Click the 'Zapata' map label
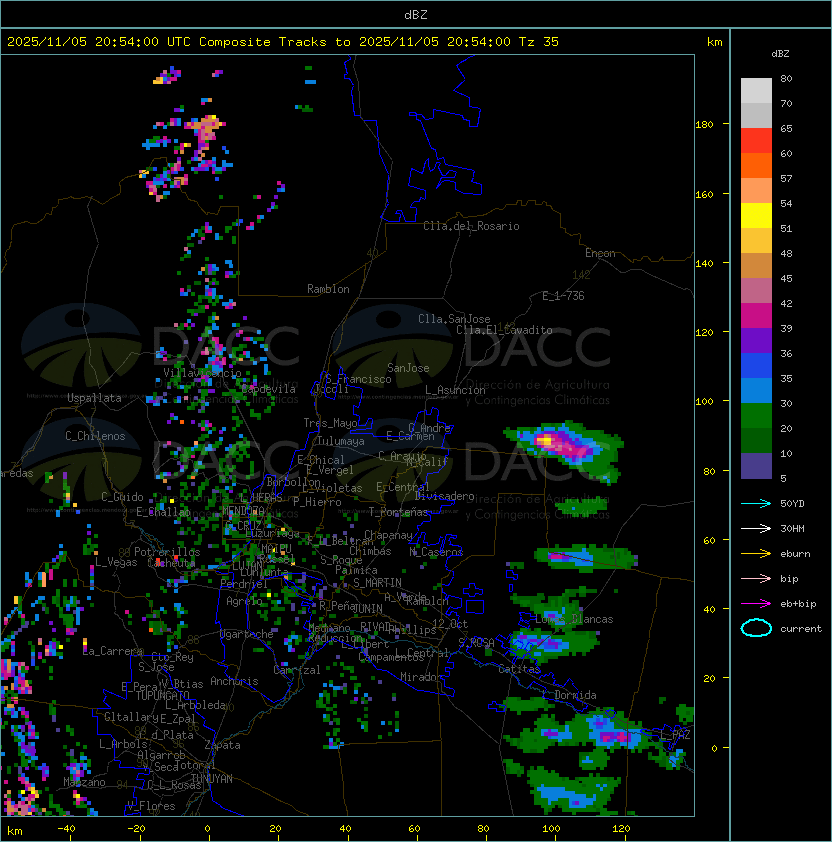 pyautogui.click(x=222, y=745)
